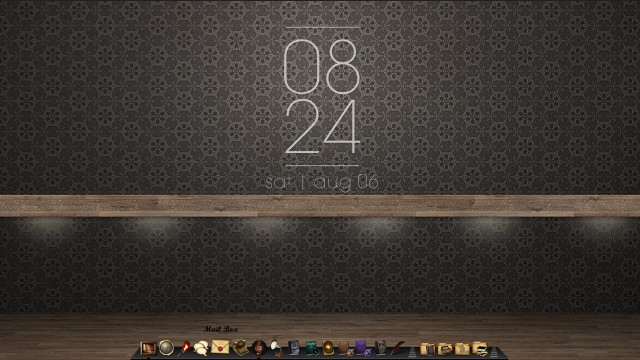Viewport: 640px width, 360px height.
Task: Open the dock folder containing a typewriter
Action: click(x=445, y=349)
